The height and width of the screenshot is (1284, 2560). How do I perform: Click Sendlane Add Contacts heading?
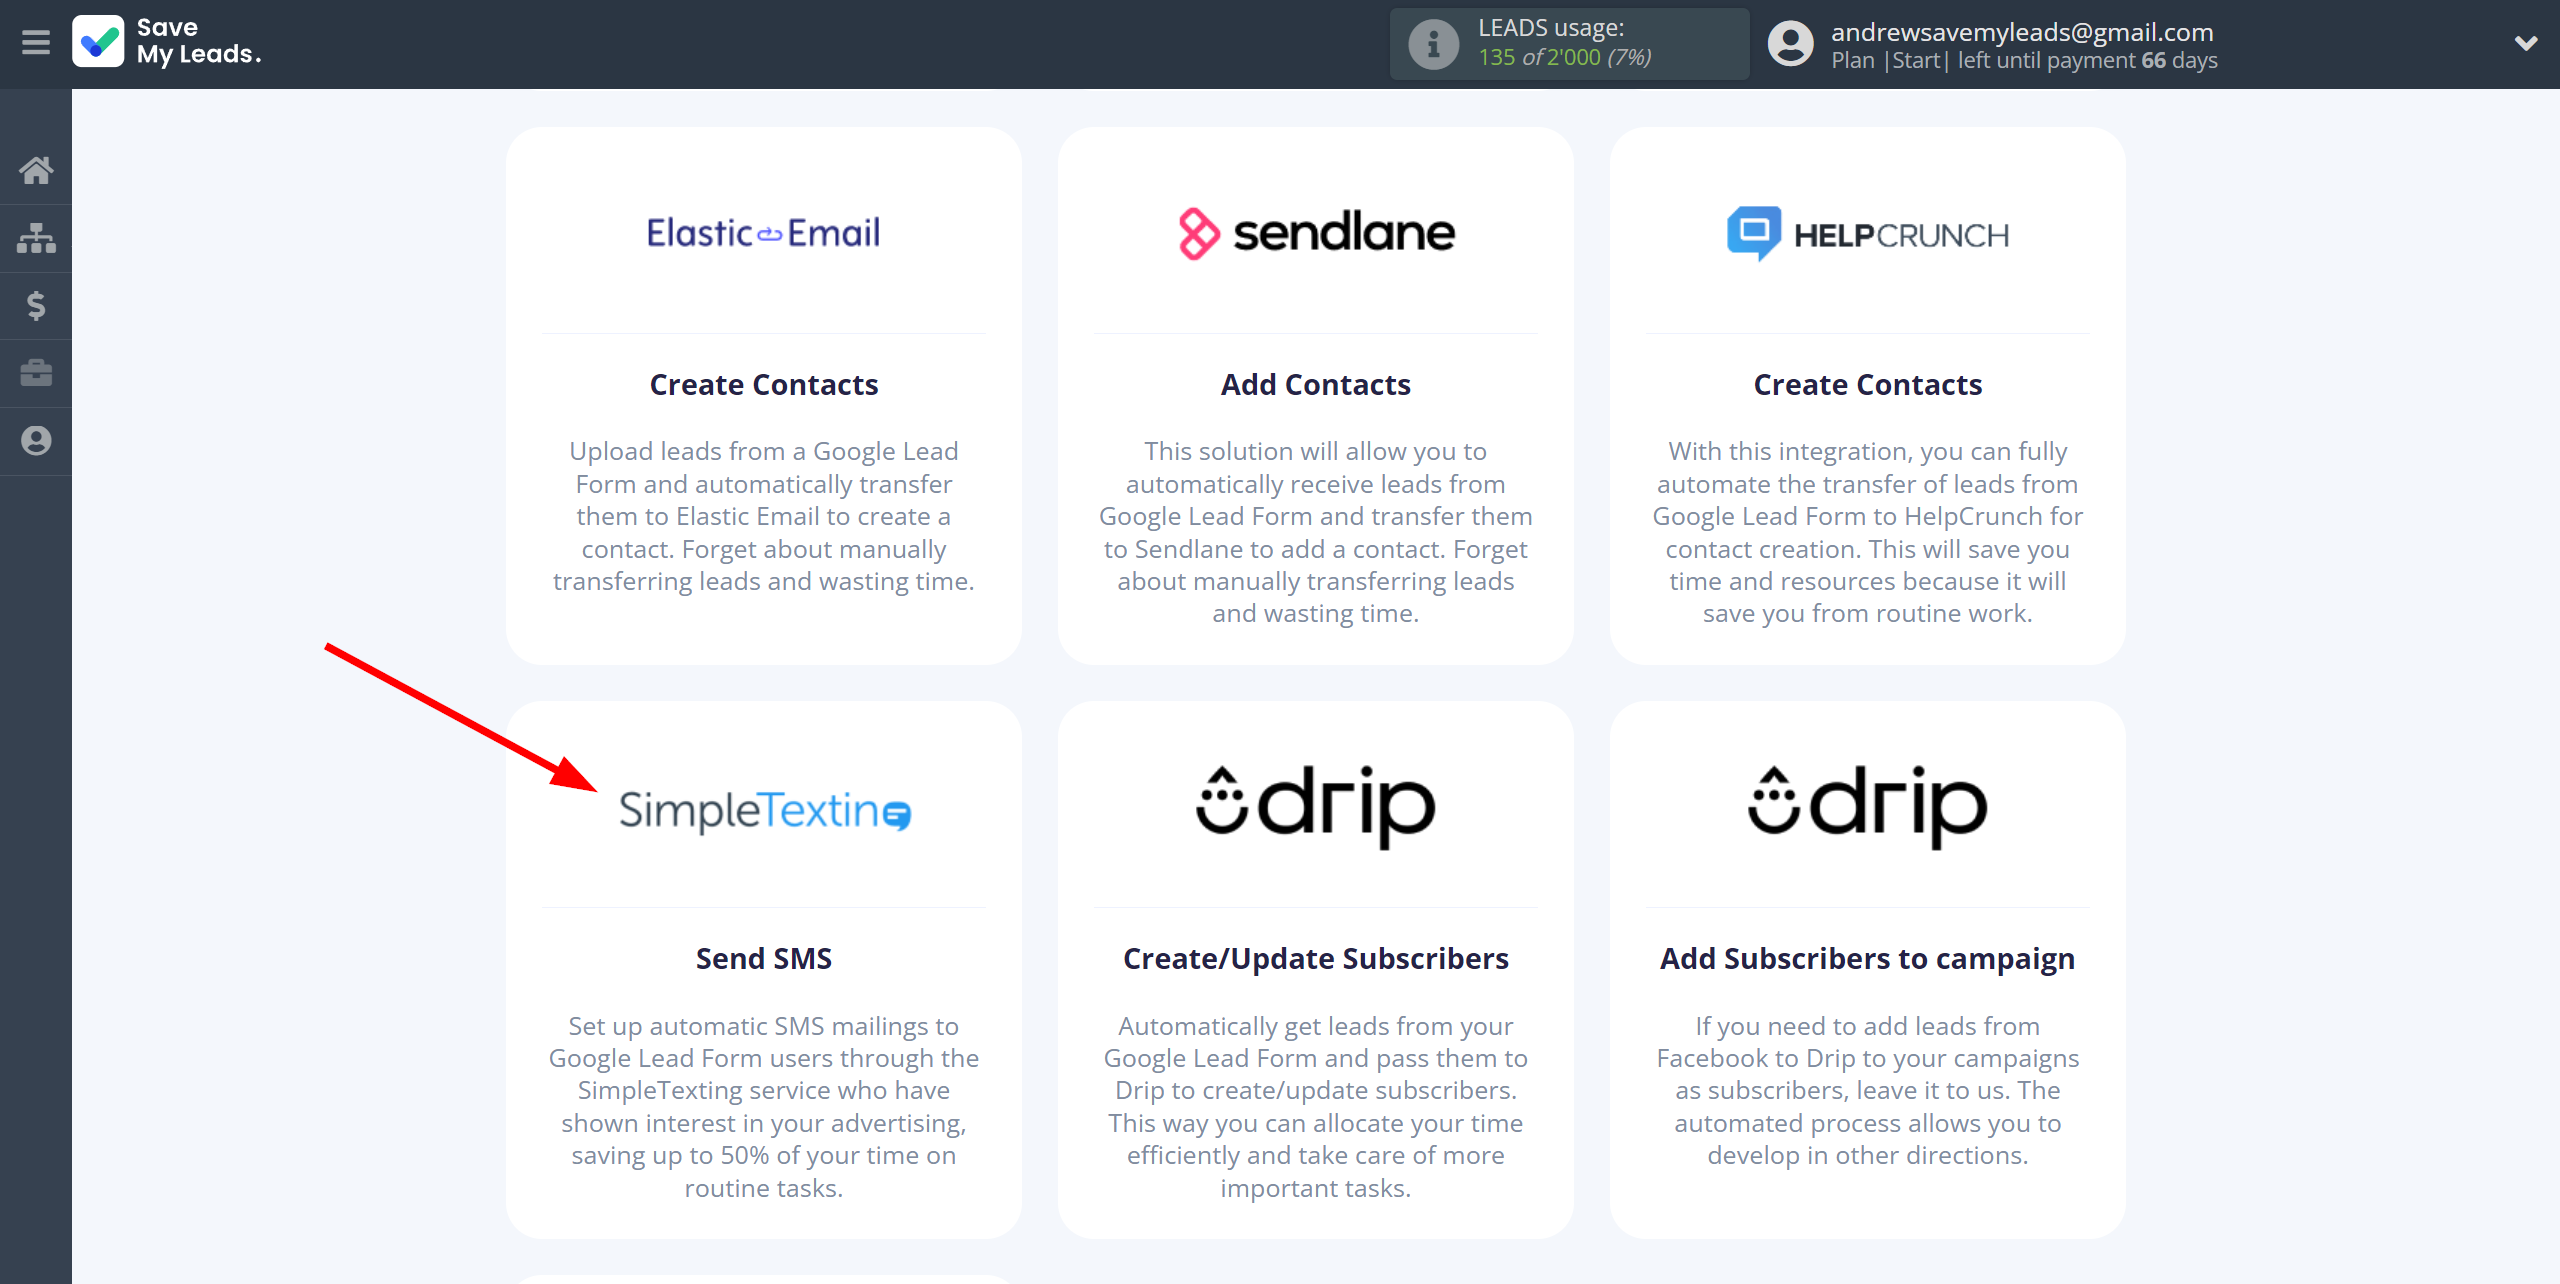point(1315,384)
